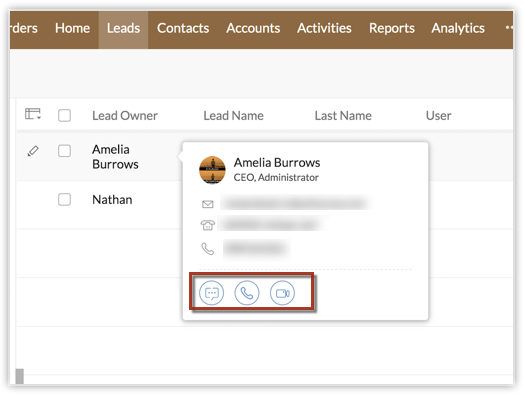
Task: Click the email envelope icon in popup
Action: point(208,204)
